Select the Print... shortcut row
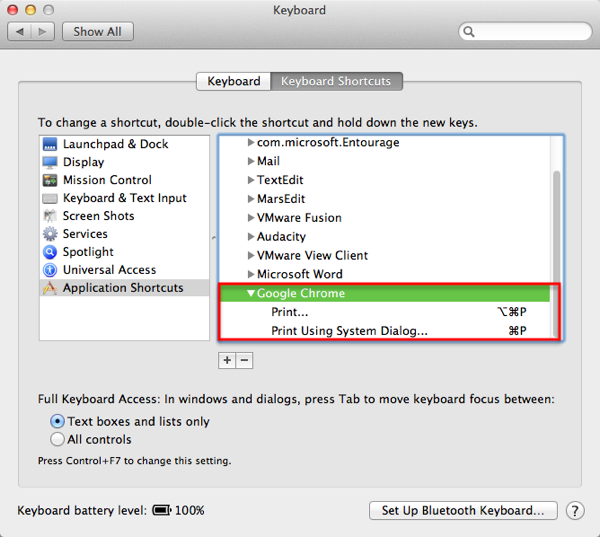The image size is (600, 537). [385, 312]
